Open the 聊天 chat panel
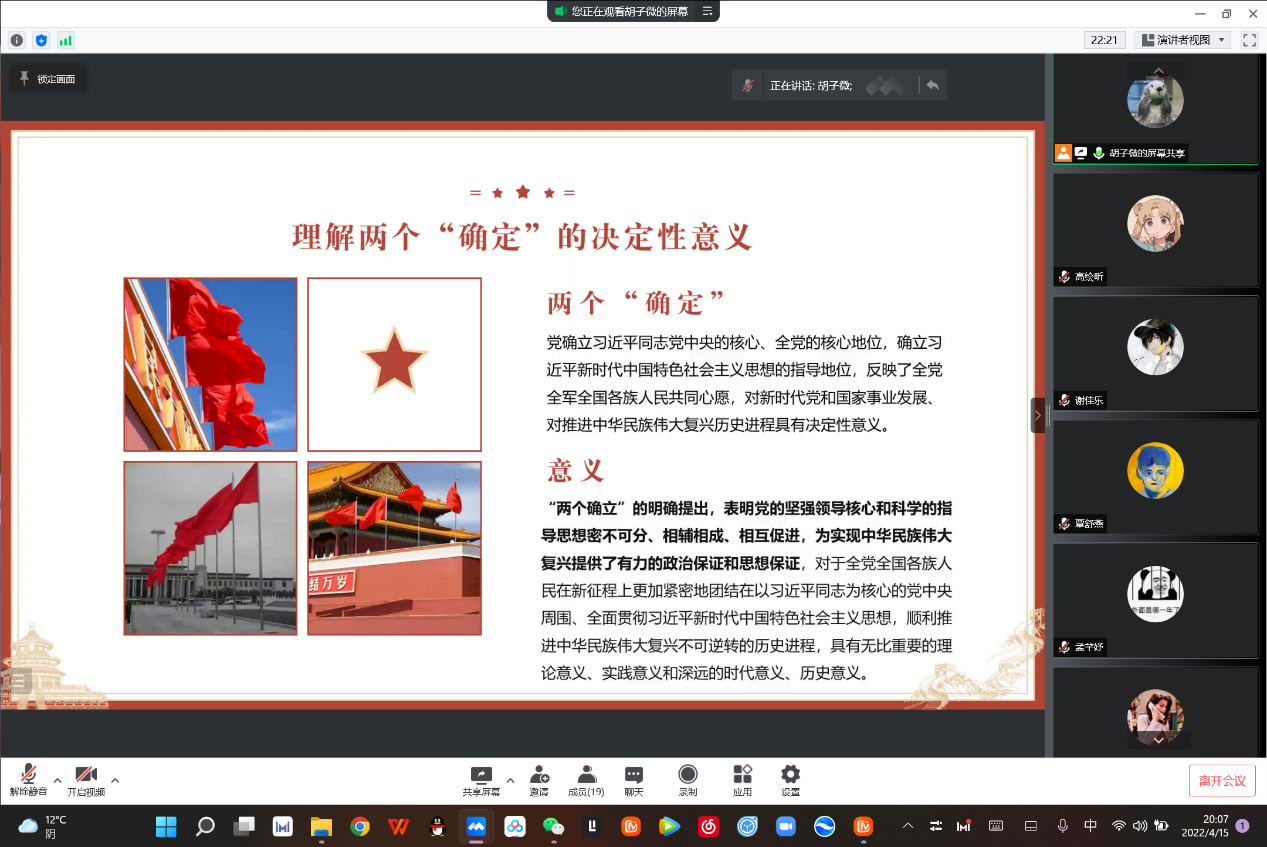 634,779
